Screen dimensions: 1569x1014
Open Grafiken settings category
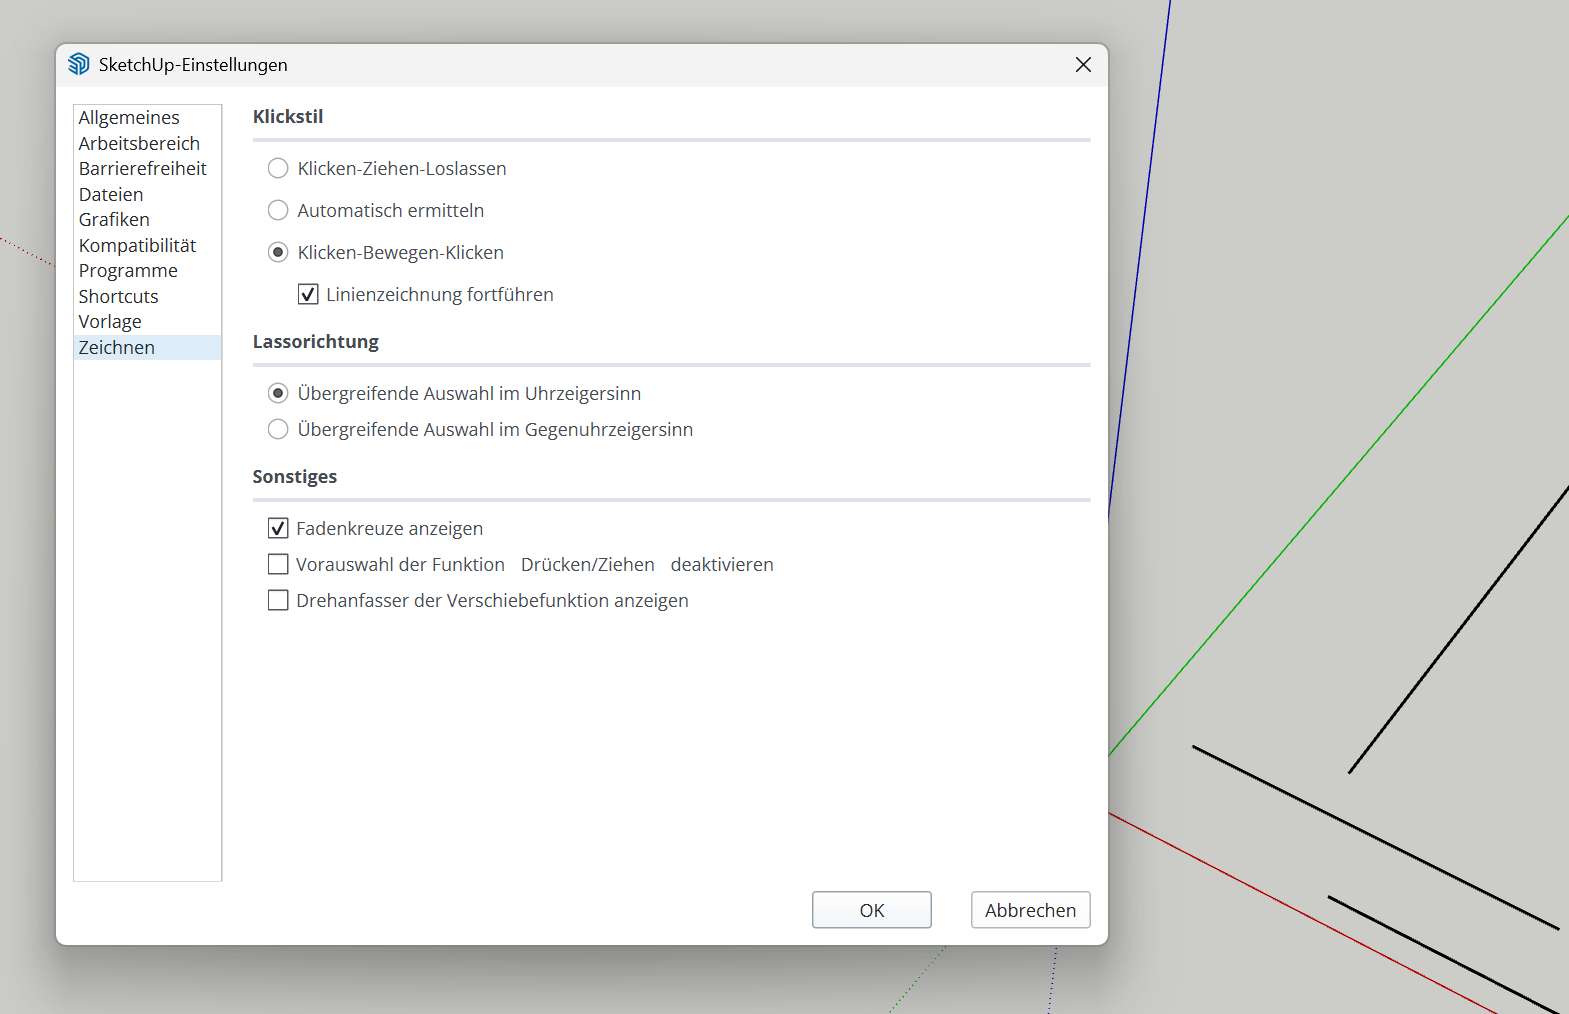(114, 220)
